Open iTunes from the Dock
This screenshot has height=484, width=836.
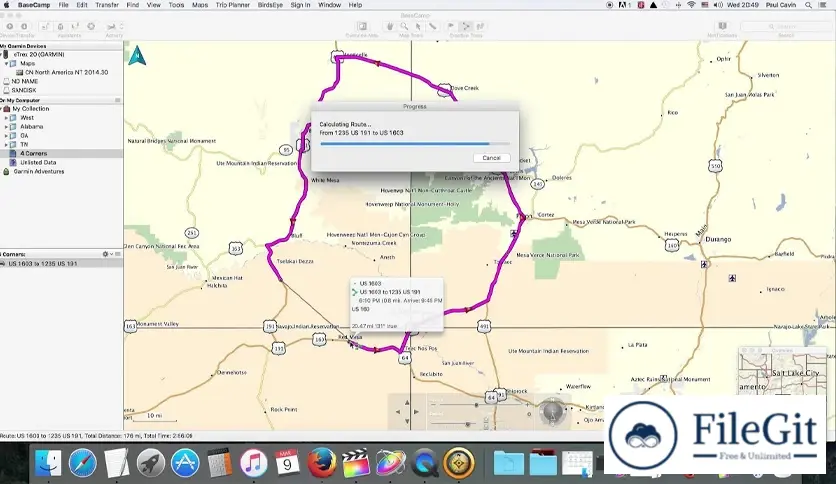pos(253,463)
